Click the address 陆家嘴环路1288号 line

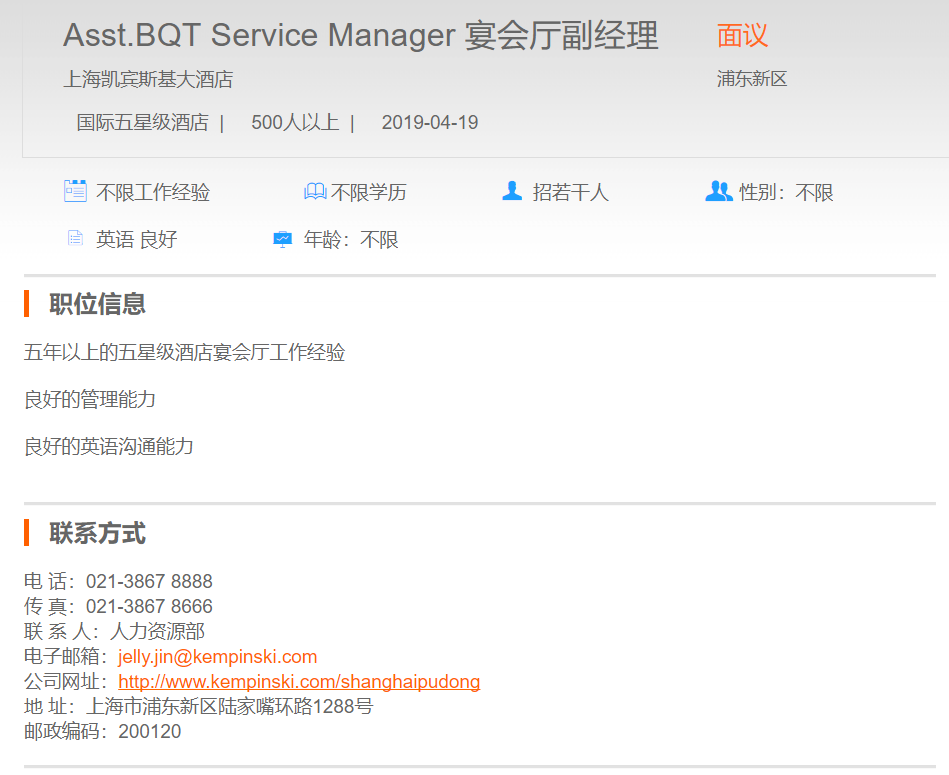tap(230, 707)
